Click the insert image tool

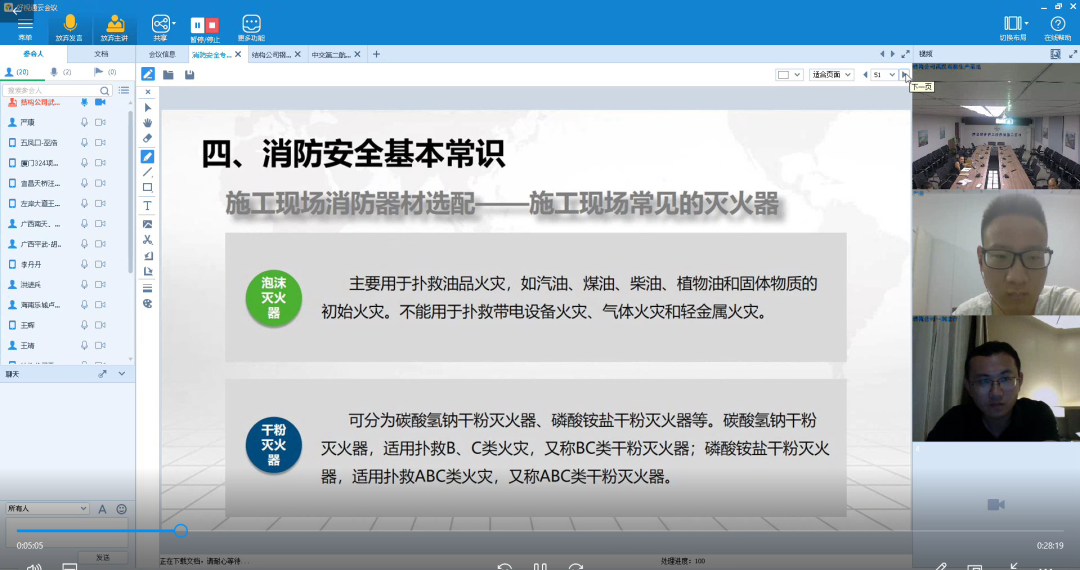point(147,224)
